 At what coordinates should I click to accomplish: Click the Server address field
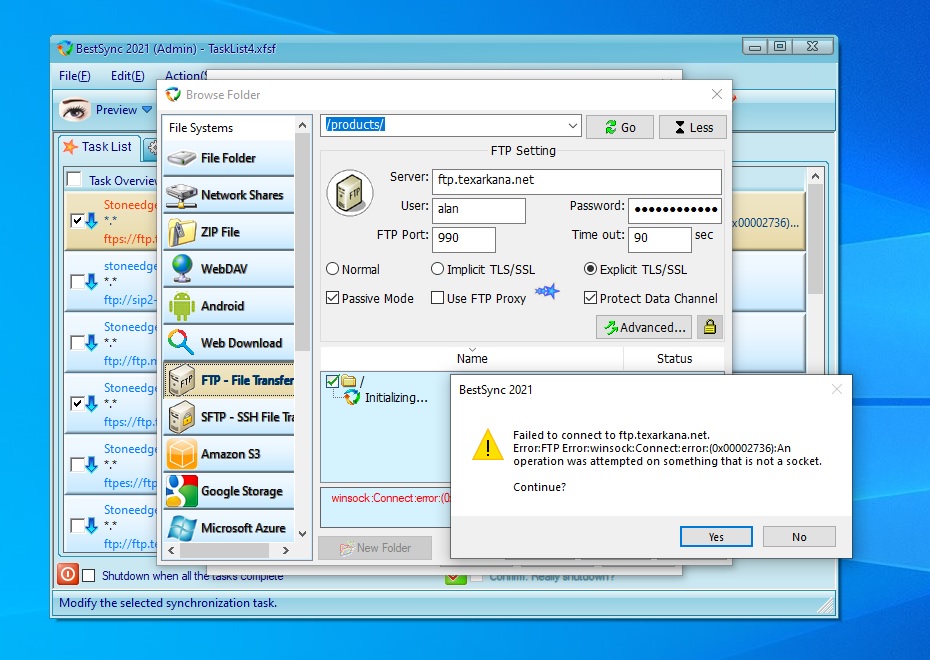(577, 181)
